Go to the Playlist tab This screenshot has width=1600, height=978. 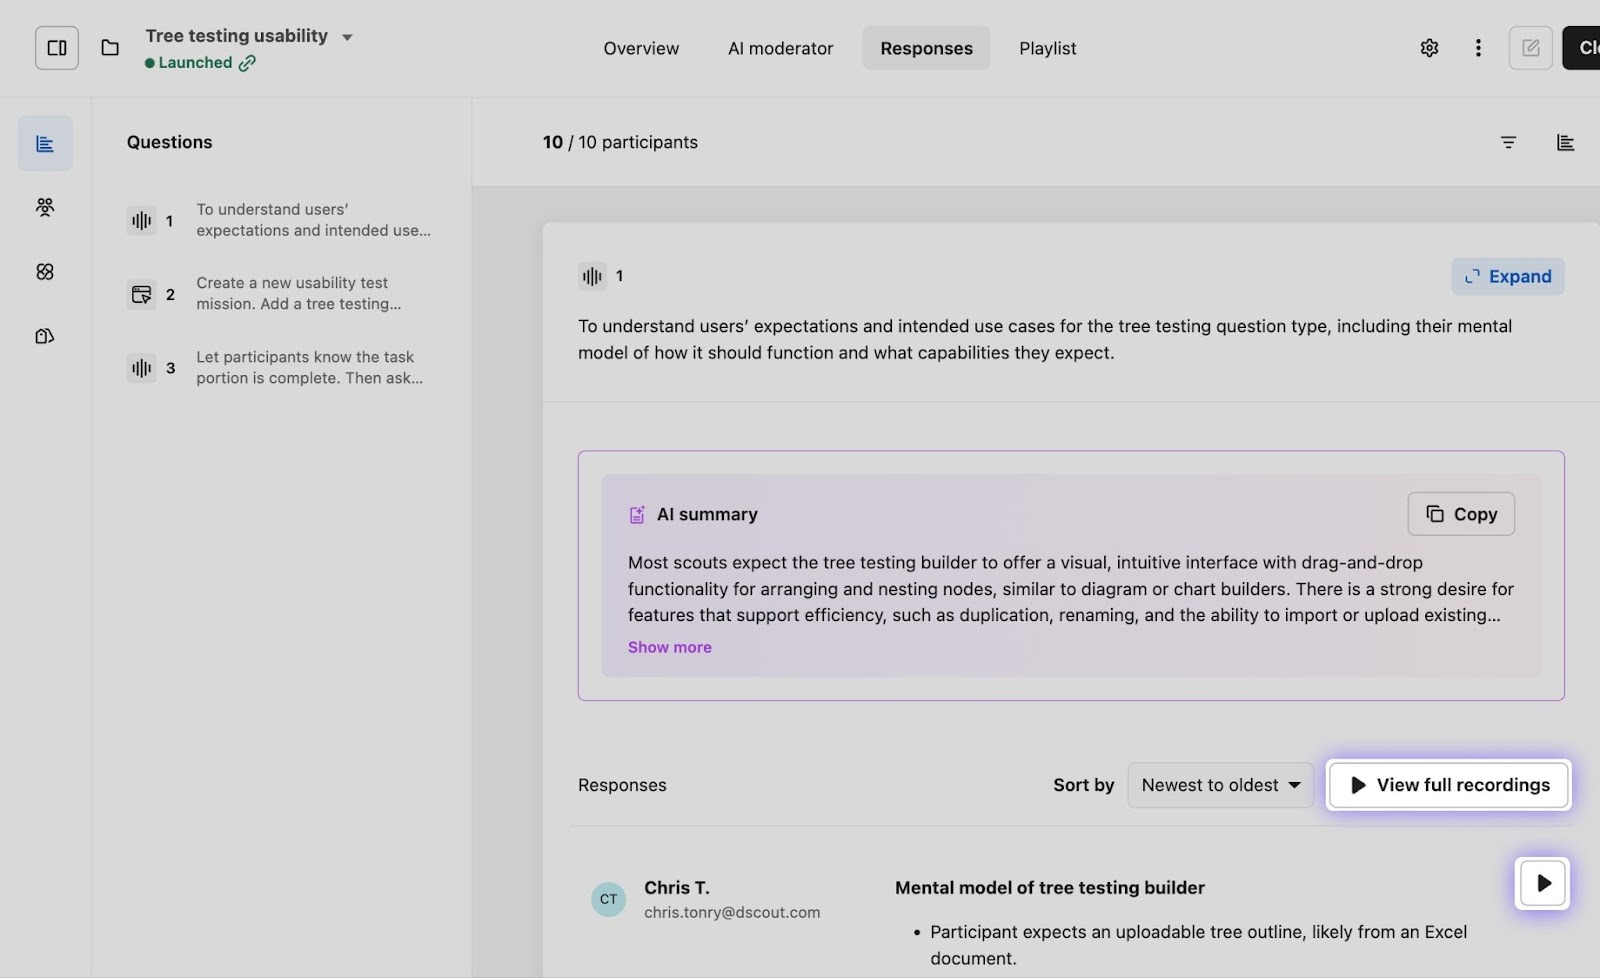[x=1047, y=48]
